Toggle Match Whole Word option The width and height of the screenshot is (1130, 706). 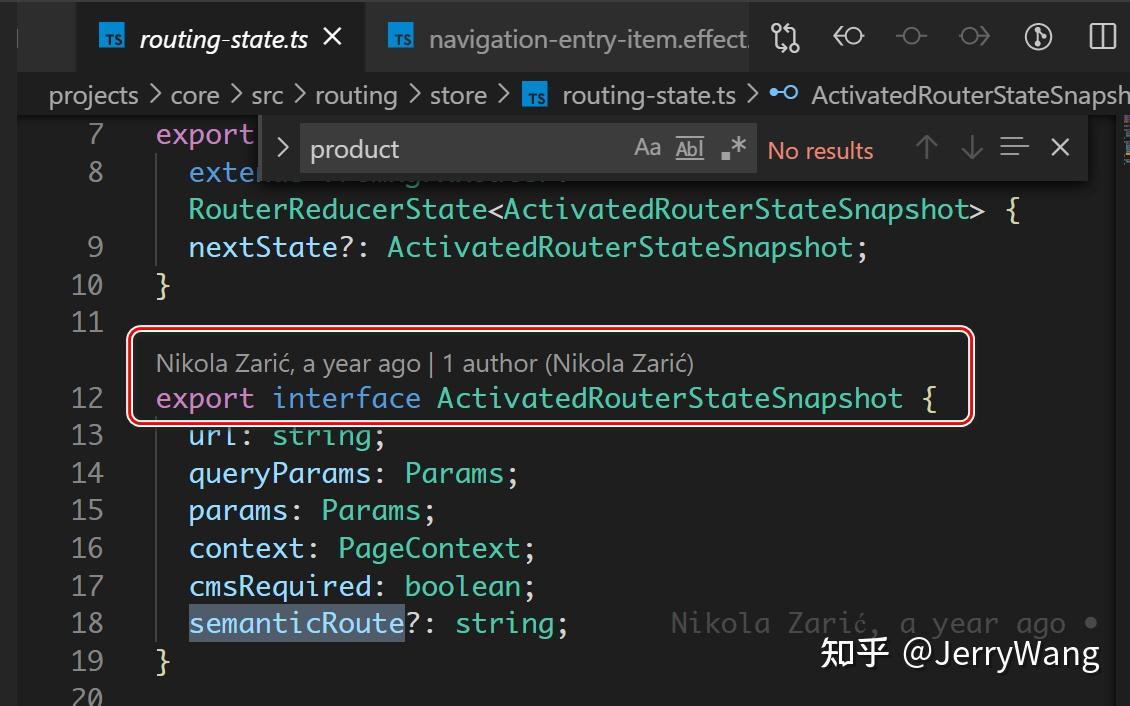coord(690,148)
